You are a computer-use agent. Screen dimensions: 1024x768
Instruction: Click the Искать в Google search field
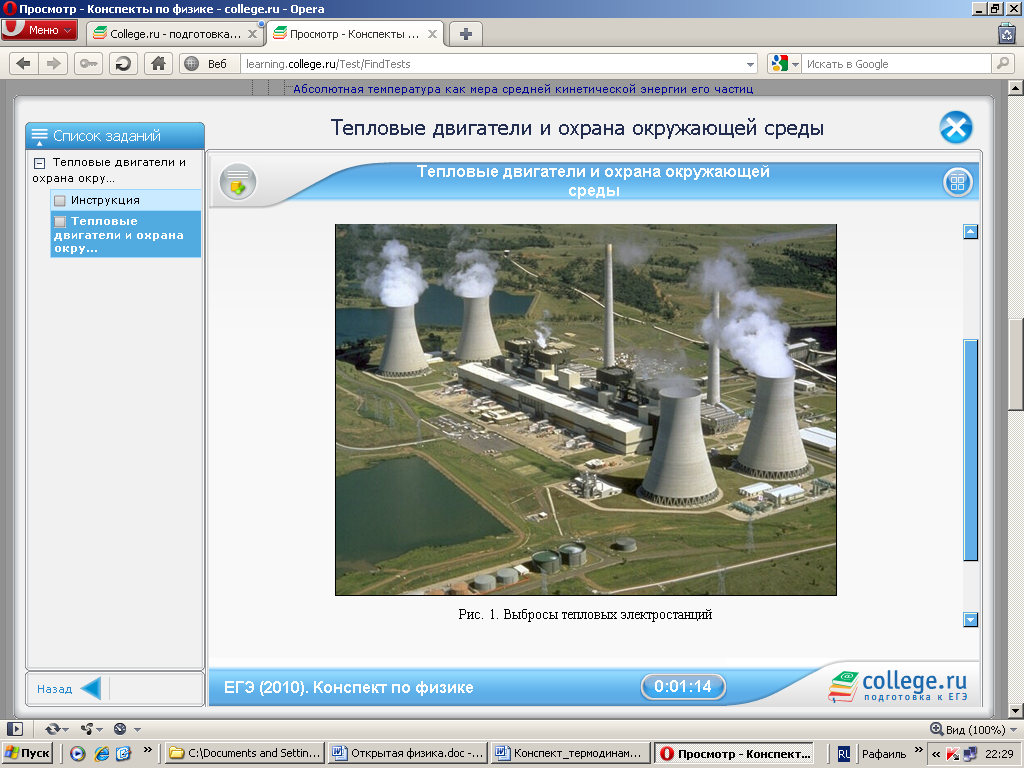tap(896, 63)
